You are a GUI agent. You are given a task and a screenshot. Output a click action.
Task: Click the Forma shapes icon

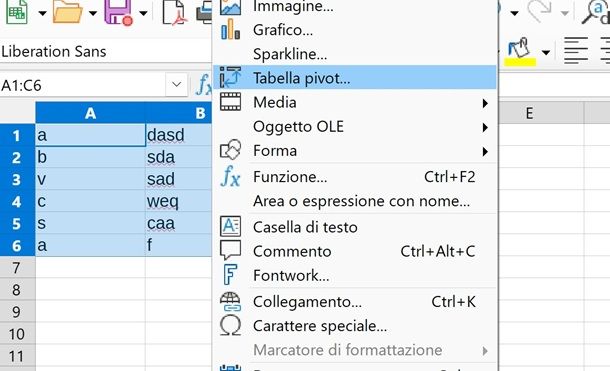(230, 150)
